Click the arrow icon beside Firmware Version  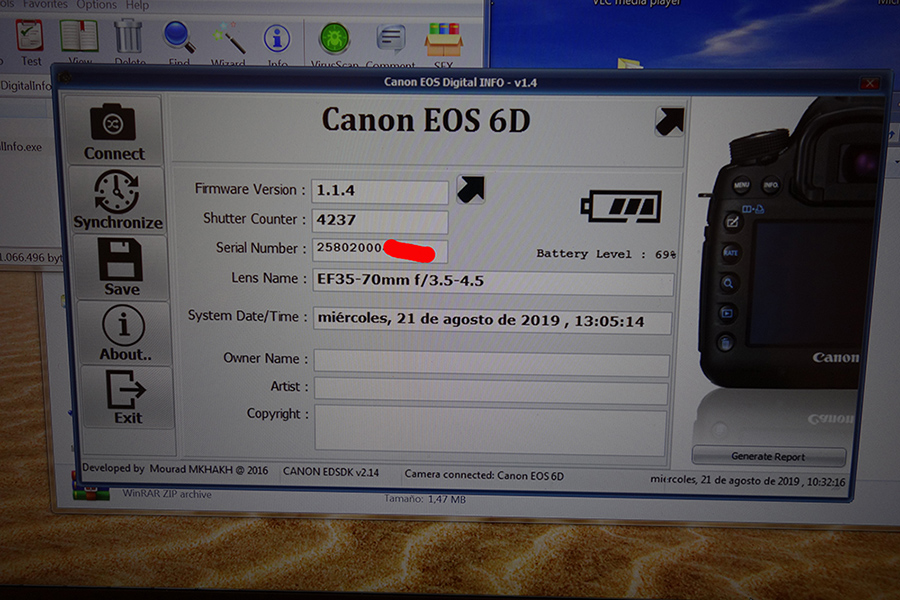(470, 189)
